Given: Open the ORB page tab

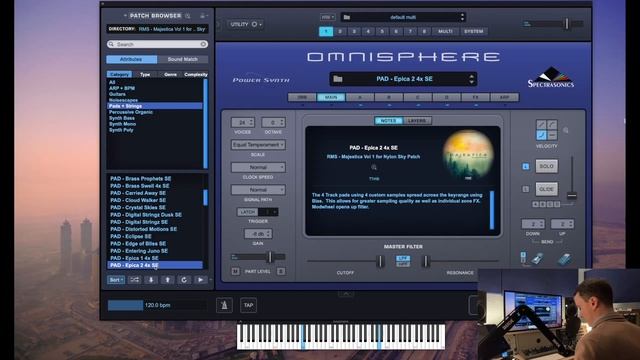Looking at the screenshot, I should [x=302, y=97].
